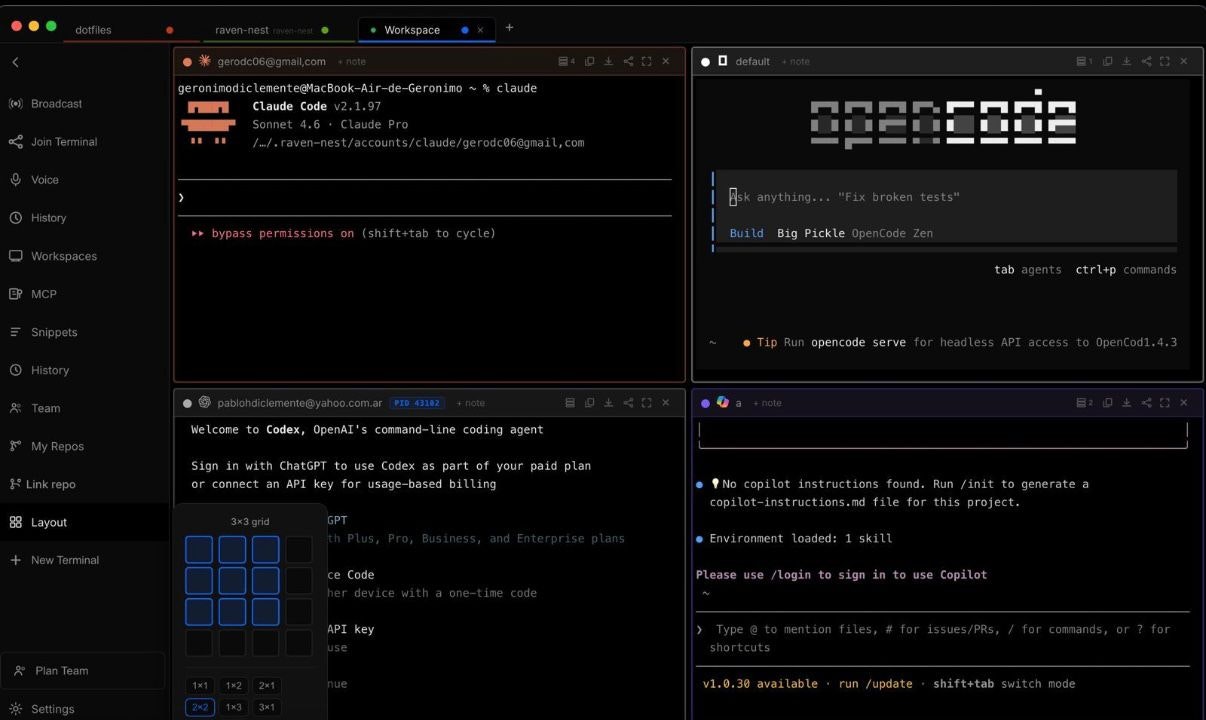This screenshot has width=1206, height=720.
Task: Choose the 2×1 layout preset
Action: point(266,686)
